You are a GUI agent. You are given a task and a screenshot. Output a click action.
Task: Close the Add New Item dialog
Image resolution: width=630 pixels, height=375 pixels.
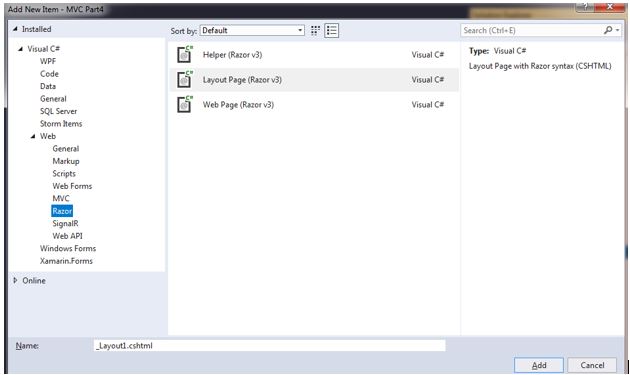click(610, 7)
